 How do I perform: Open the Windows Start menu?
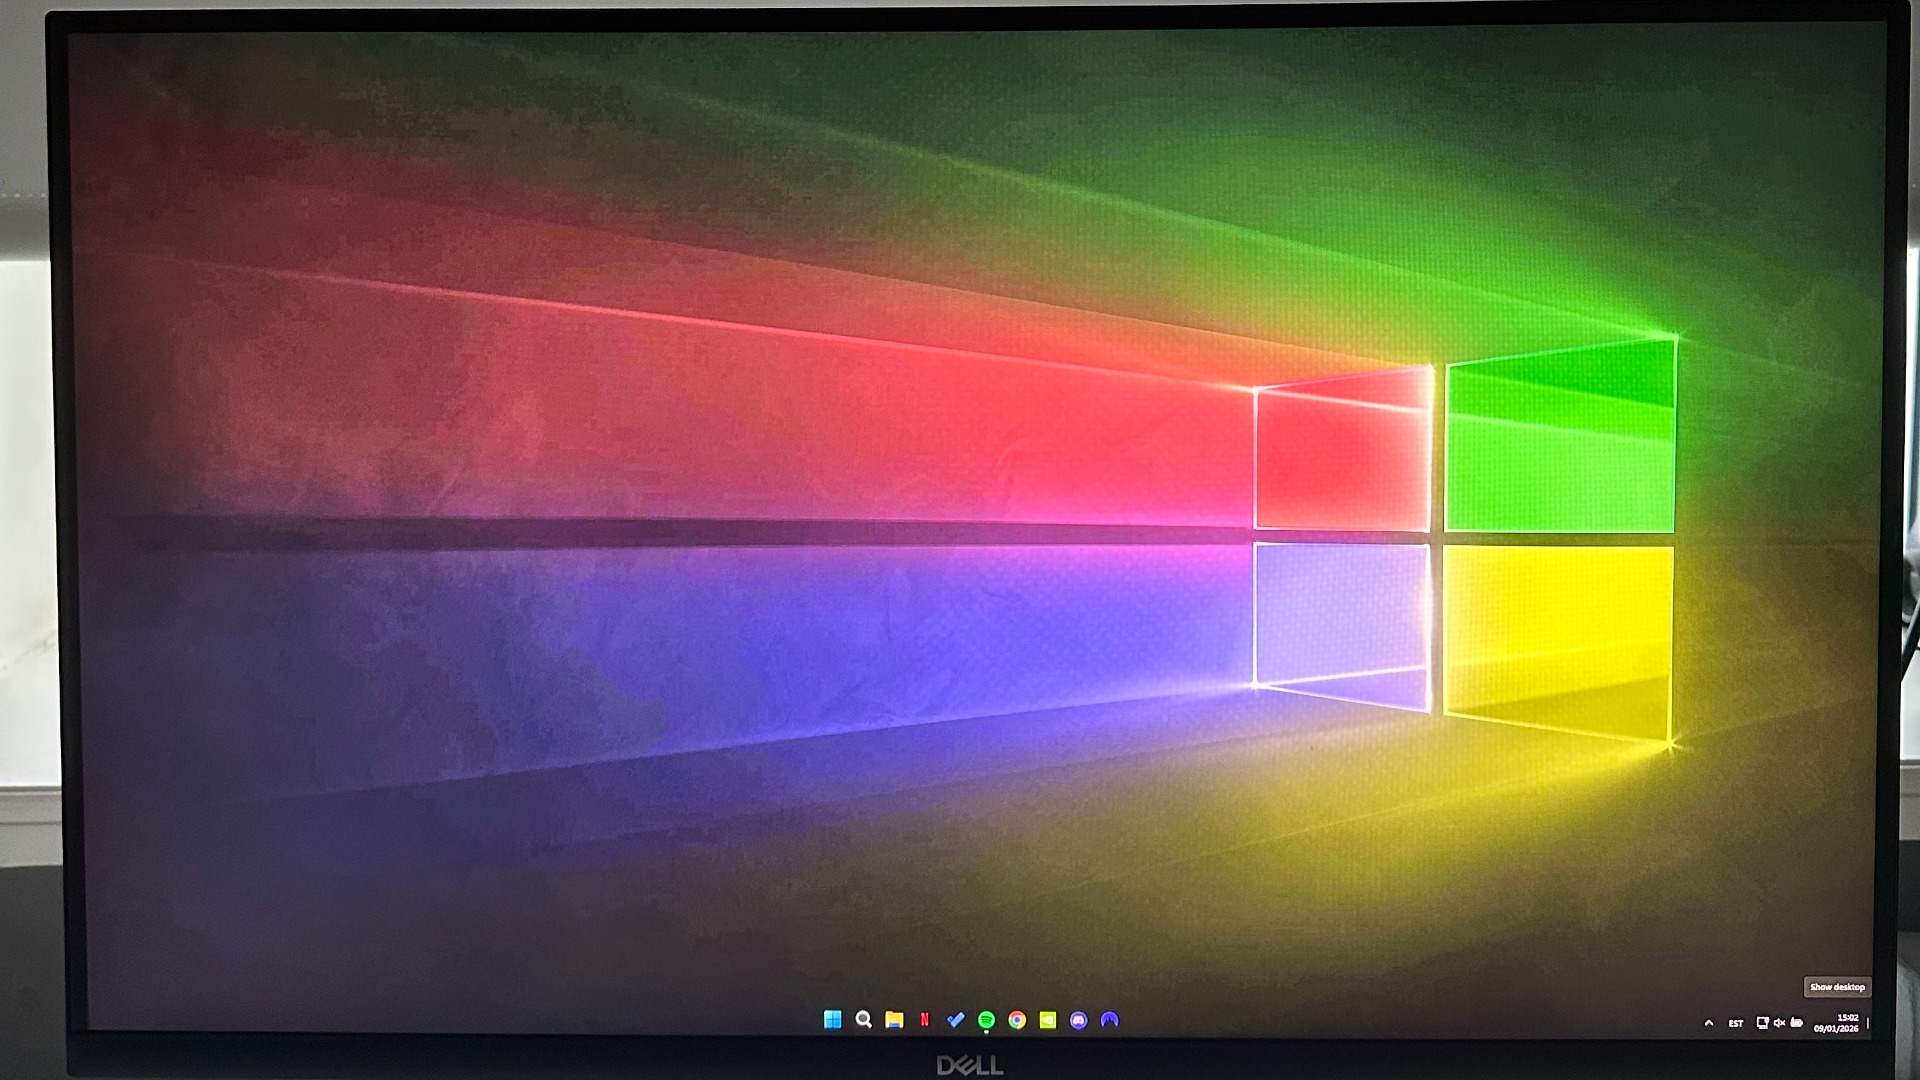tap(832, 1019)
